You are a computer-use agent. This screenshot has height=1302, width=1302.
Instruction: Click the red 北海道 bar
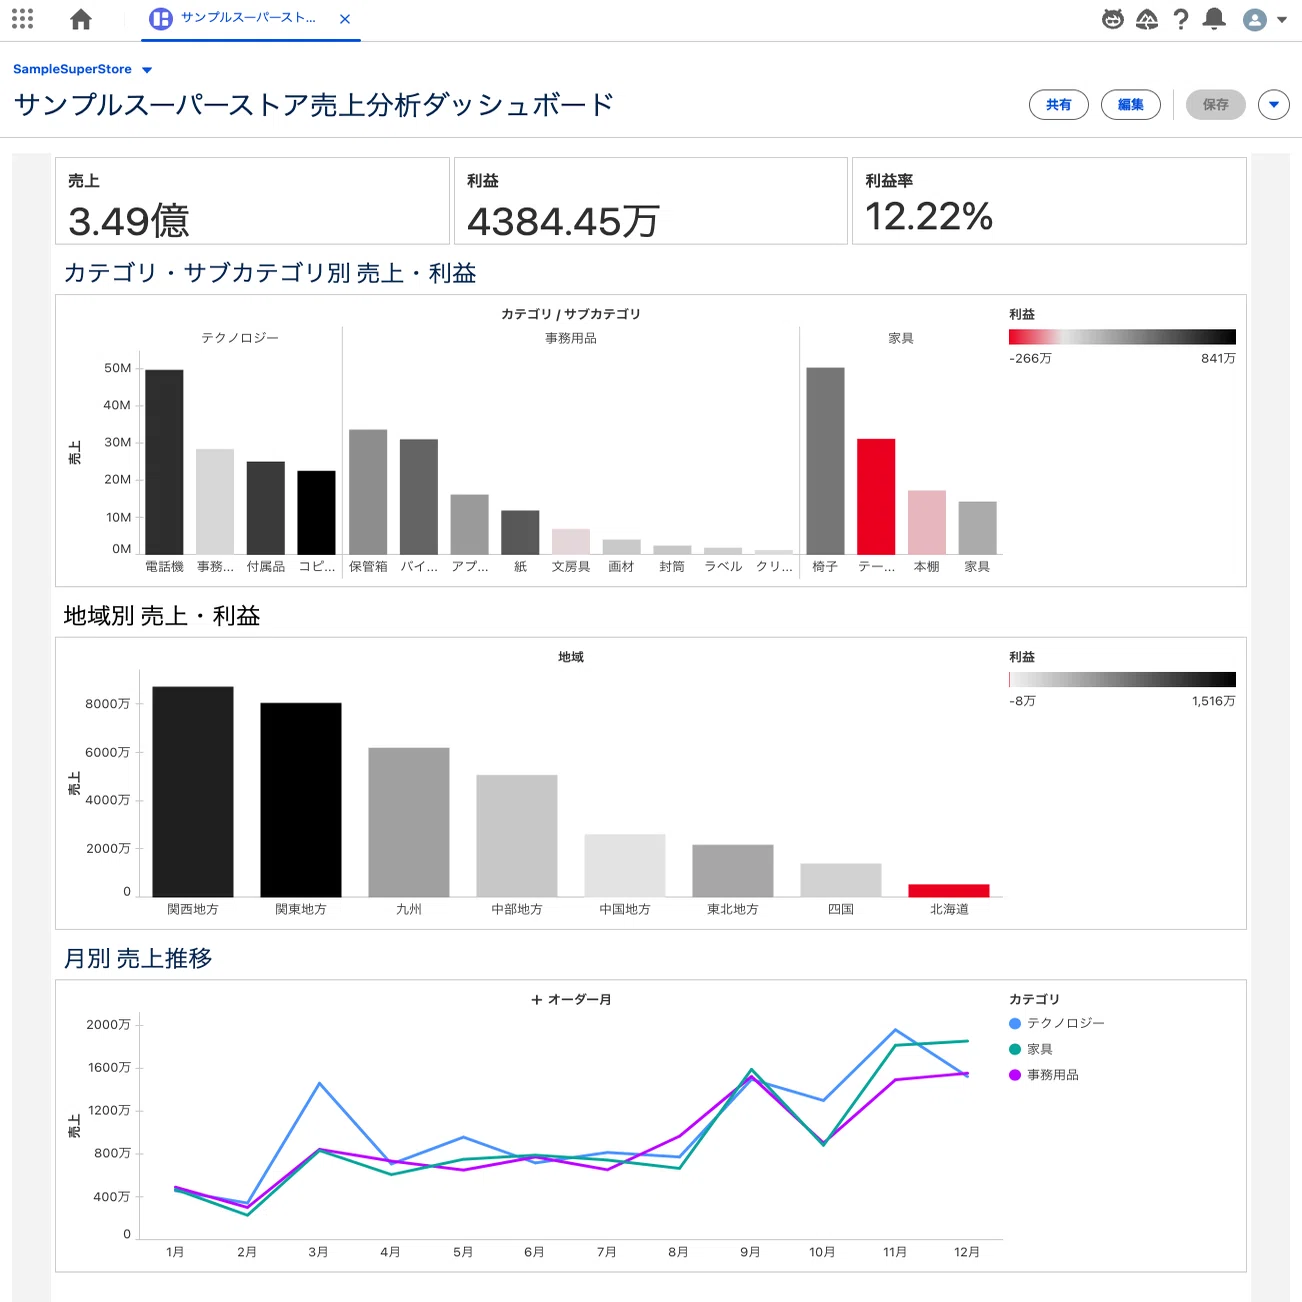[949, 891]
